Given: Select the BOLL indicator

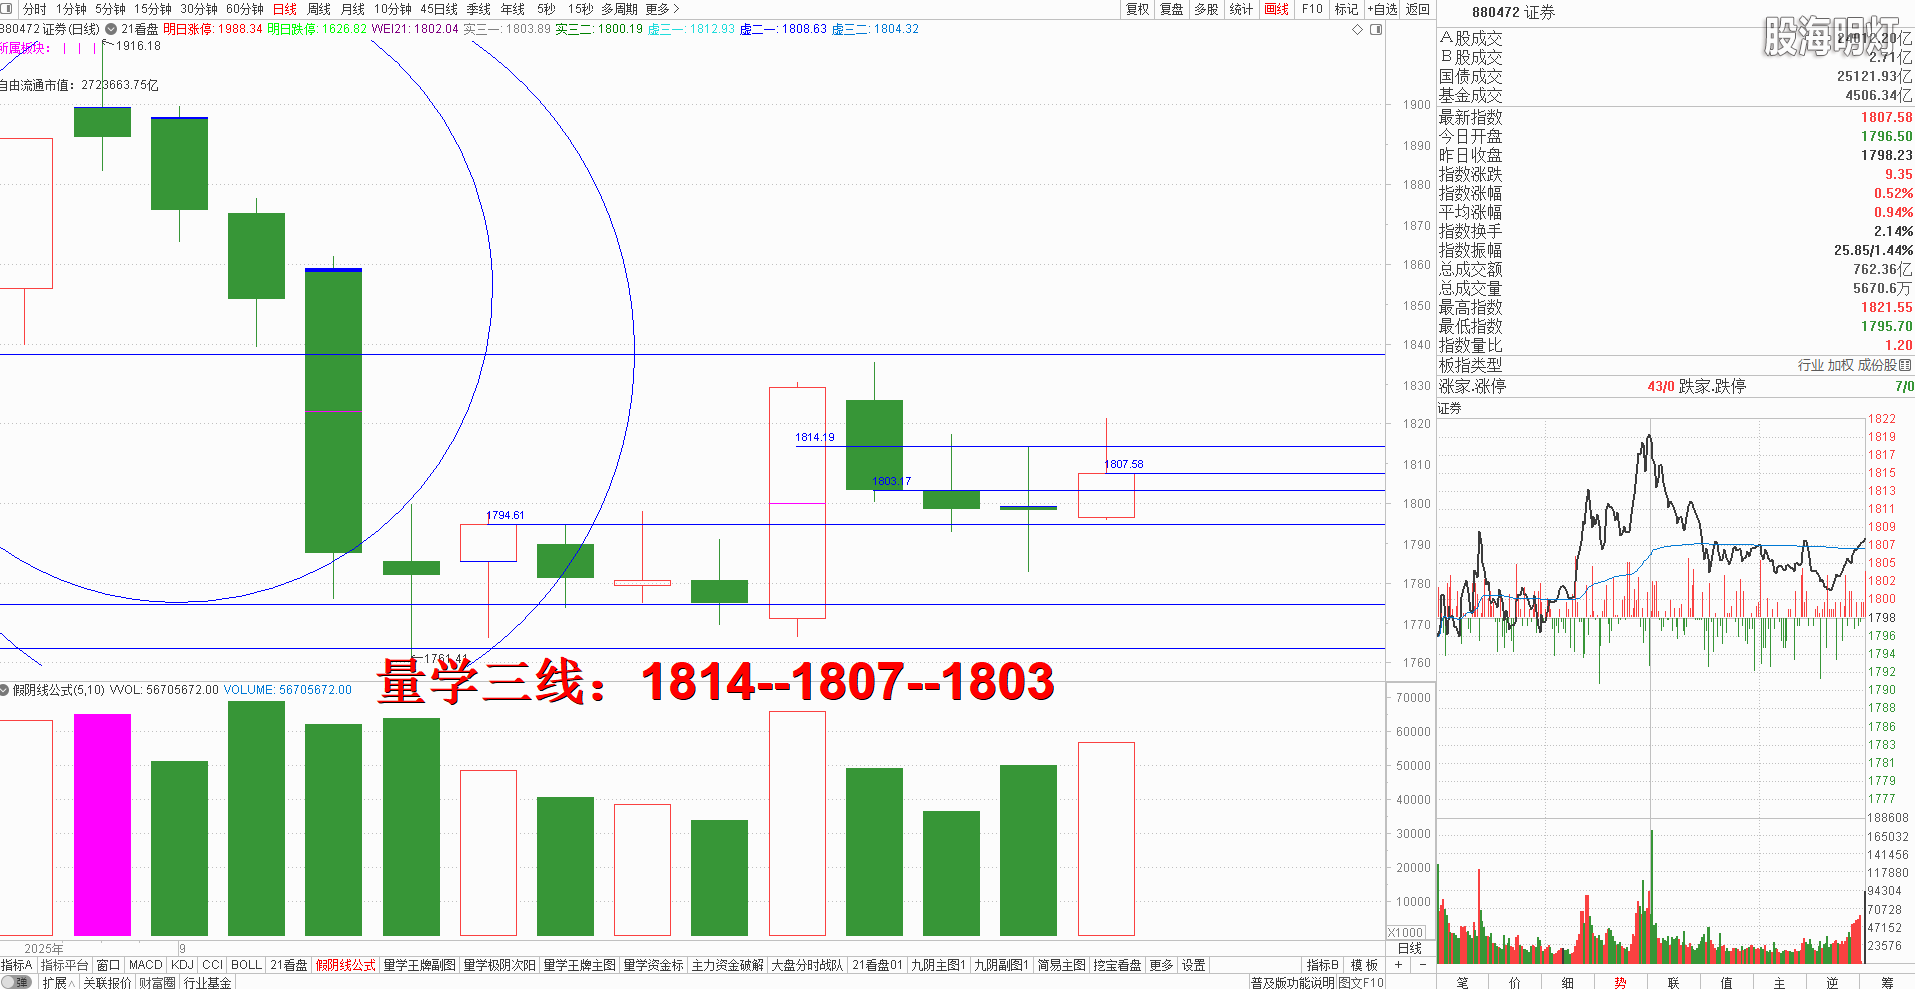Looking at the screenshot, I should pyautogui.click(x=246, y=965).
